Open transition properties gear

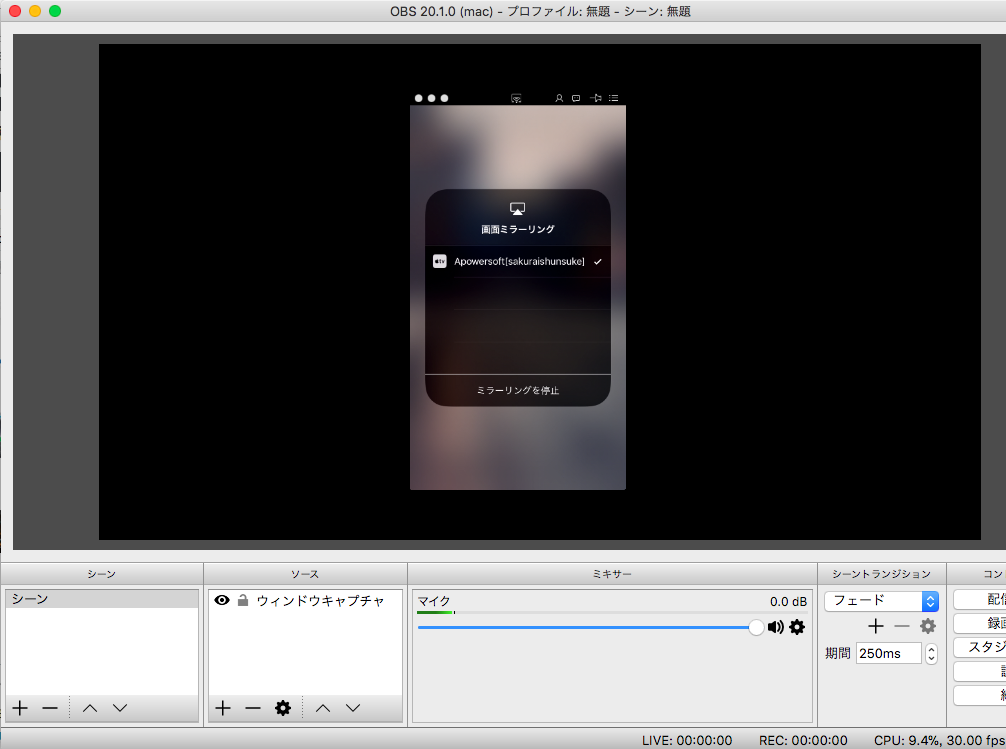coord(928,626)
